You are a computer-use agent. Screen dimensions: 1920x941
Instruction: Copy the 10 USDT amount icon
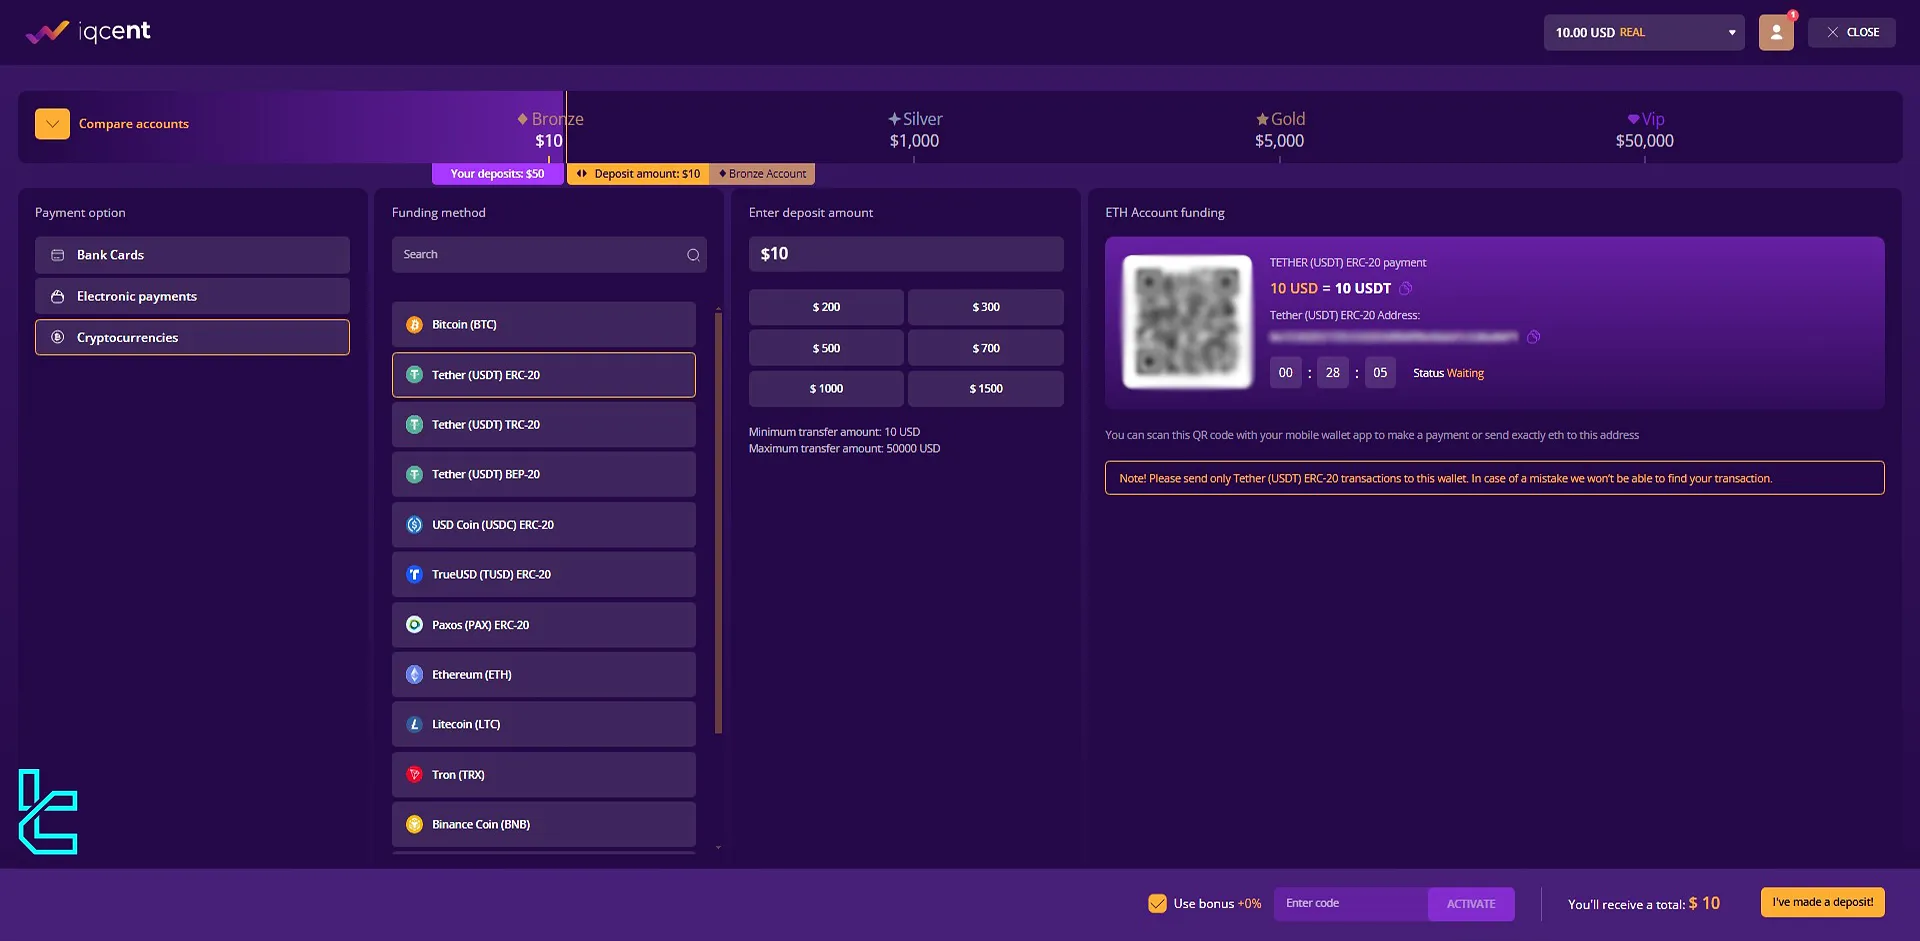pyautogui.click(x=1405, y=289)
